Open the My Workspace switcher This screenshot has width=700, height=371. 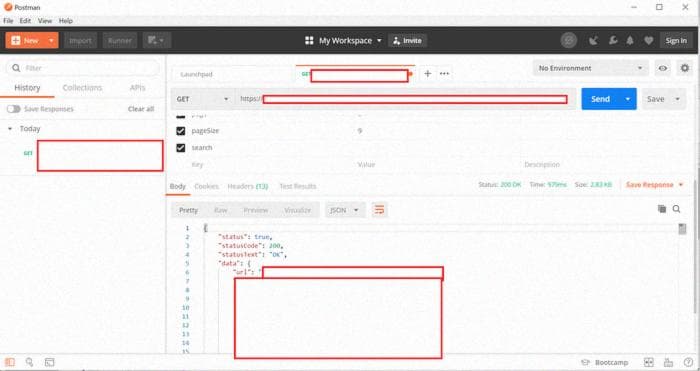point(344,41)
